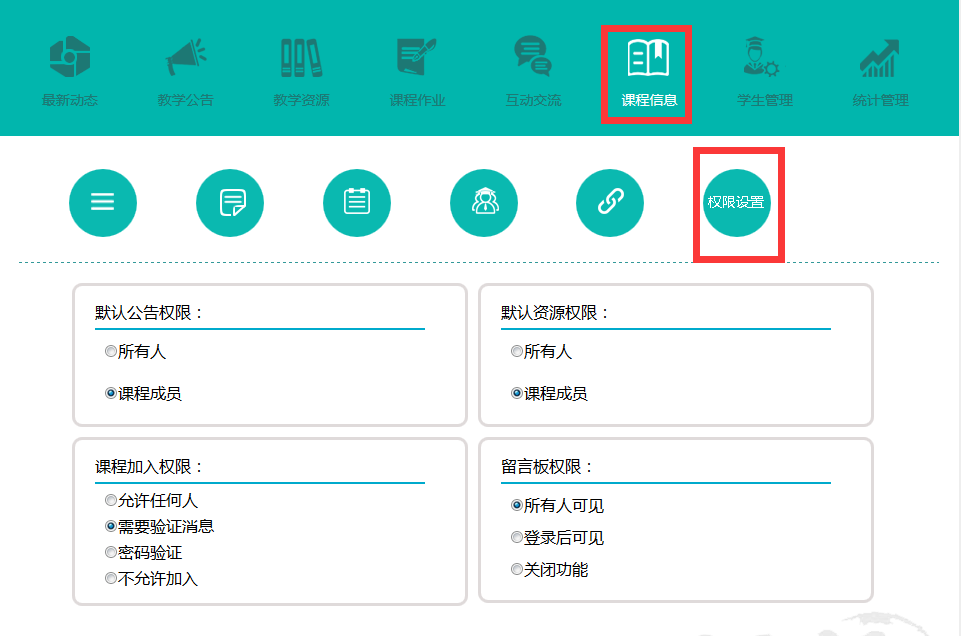The image size is (961, 636).
Task: Select 所有人 under 默认公告权限
Action: click(x=111, y=352)
